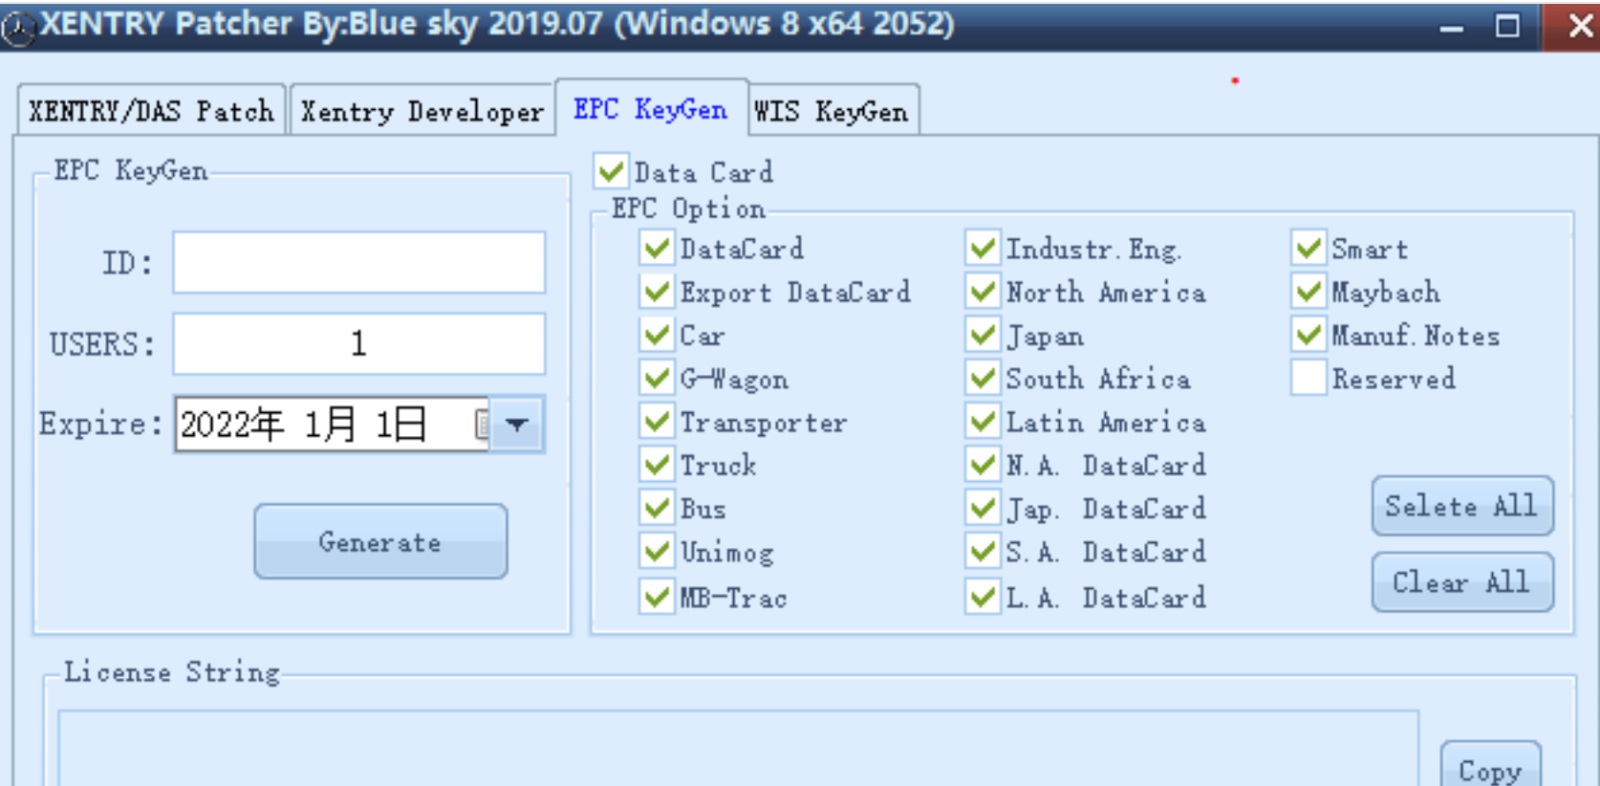Toggle the G-Wagon checkbox

(656, 378)
